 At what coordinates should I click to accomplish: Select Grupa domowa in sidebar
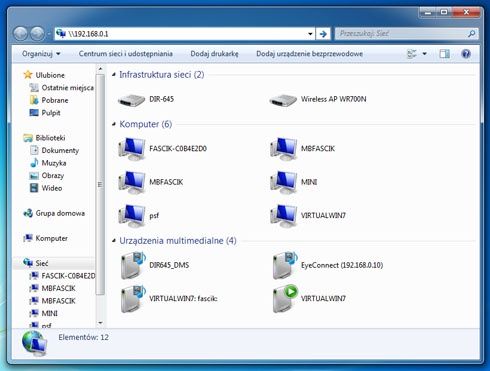(x=54, y=213)
